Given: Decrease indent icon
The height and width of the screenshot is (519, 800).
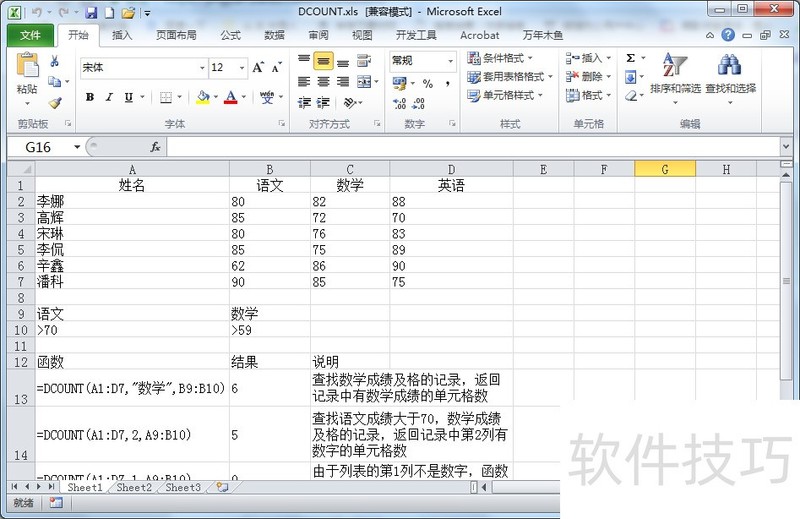Looking at the screenshot, I should click(x=304, y=103).
